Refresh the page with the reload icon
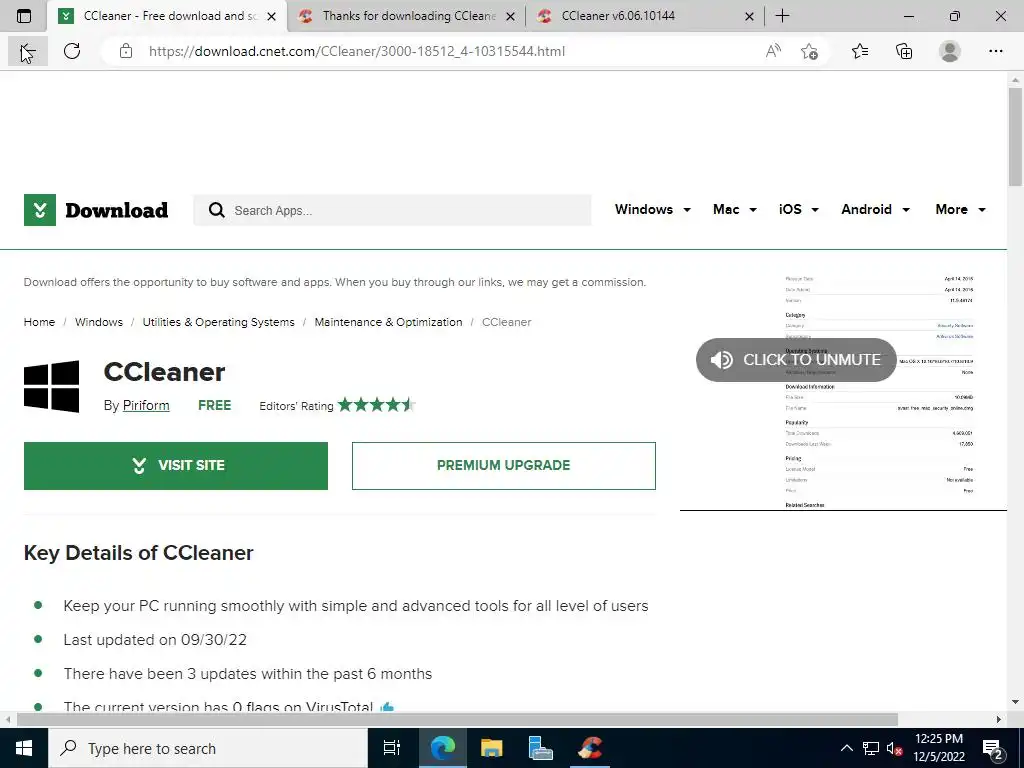 pyautogui.click(x=72, y=52)
